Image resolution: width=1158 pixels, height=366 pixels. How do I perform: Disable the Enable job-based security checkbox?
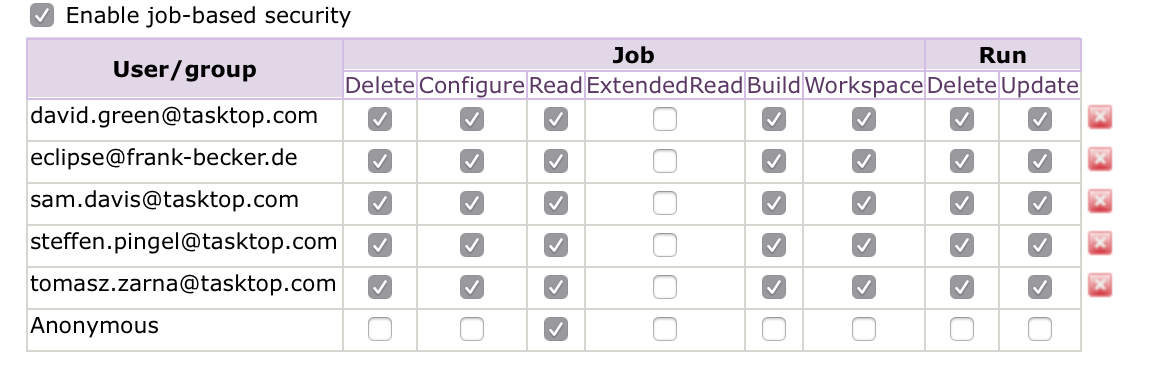[42, 15]
